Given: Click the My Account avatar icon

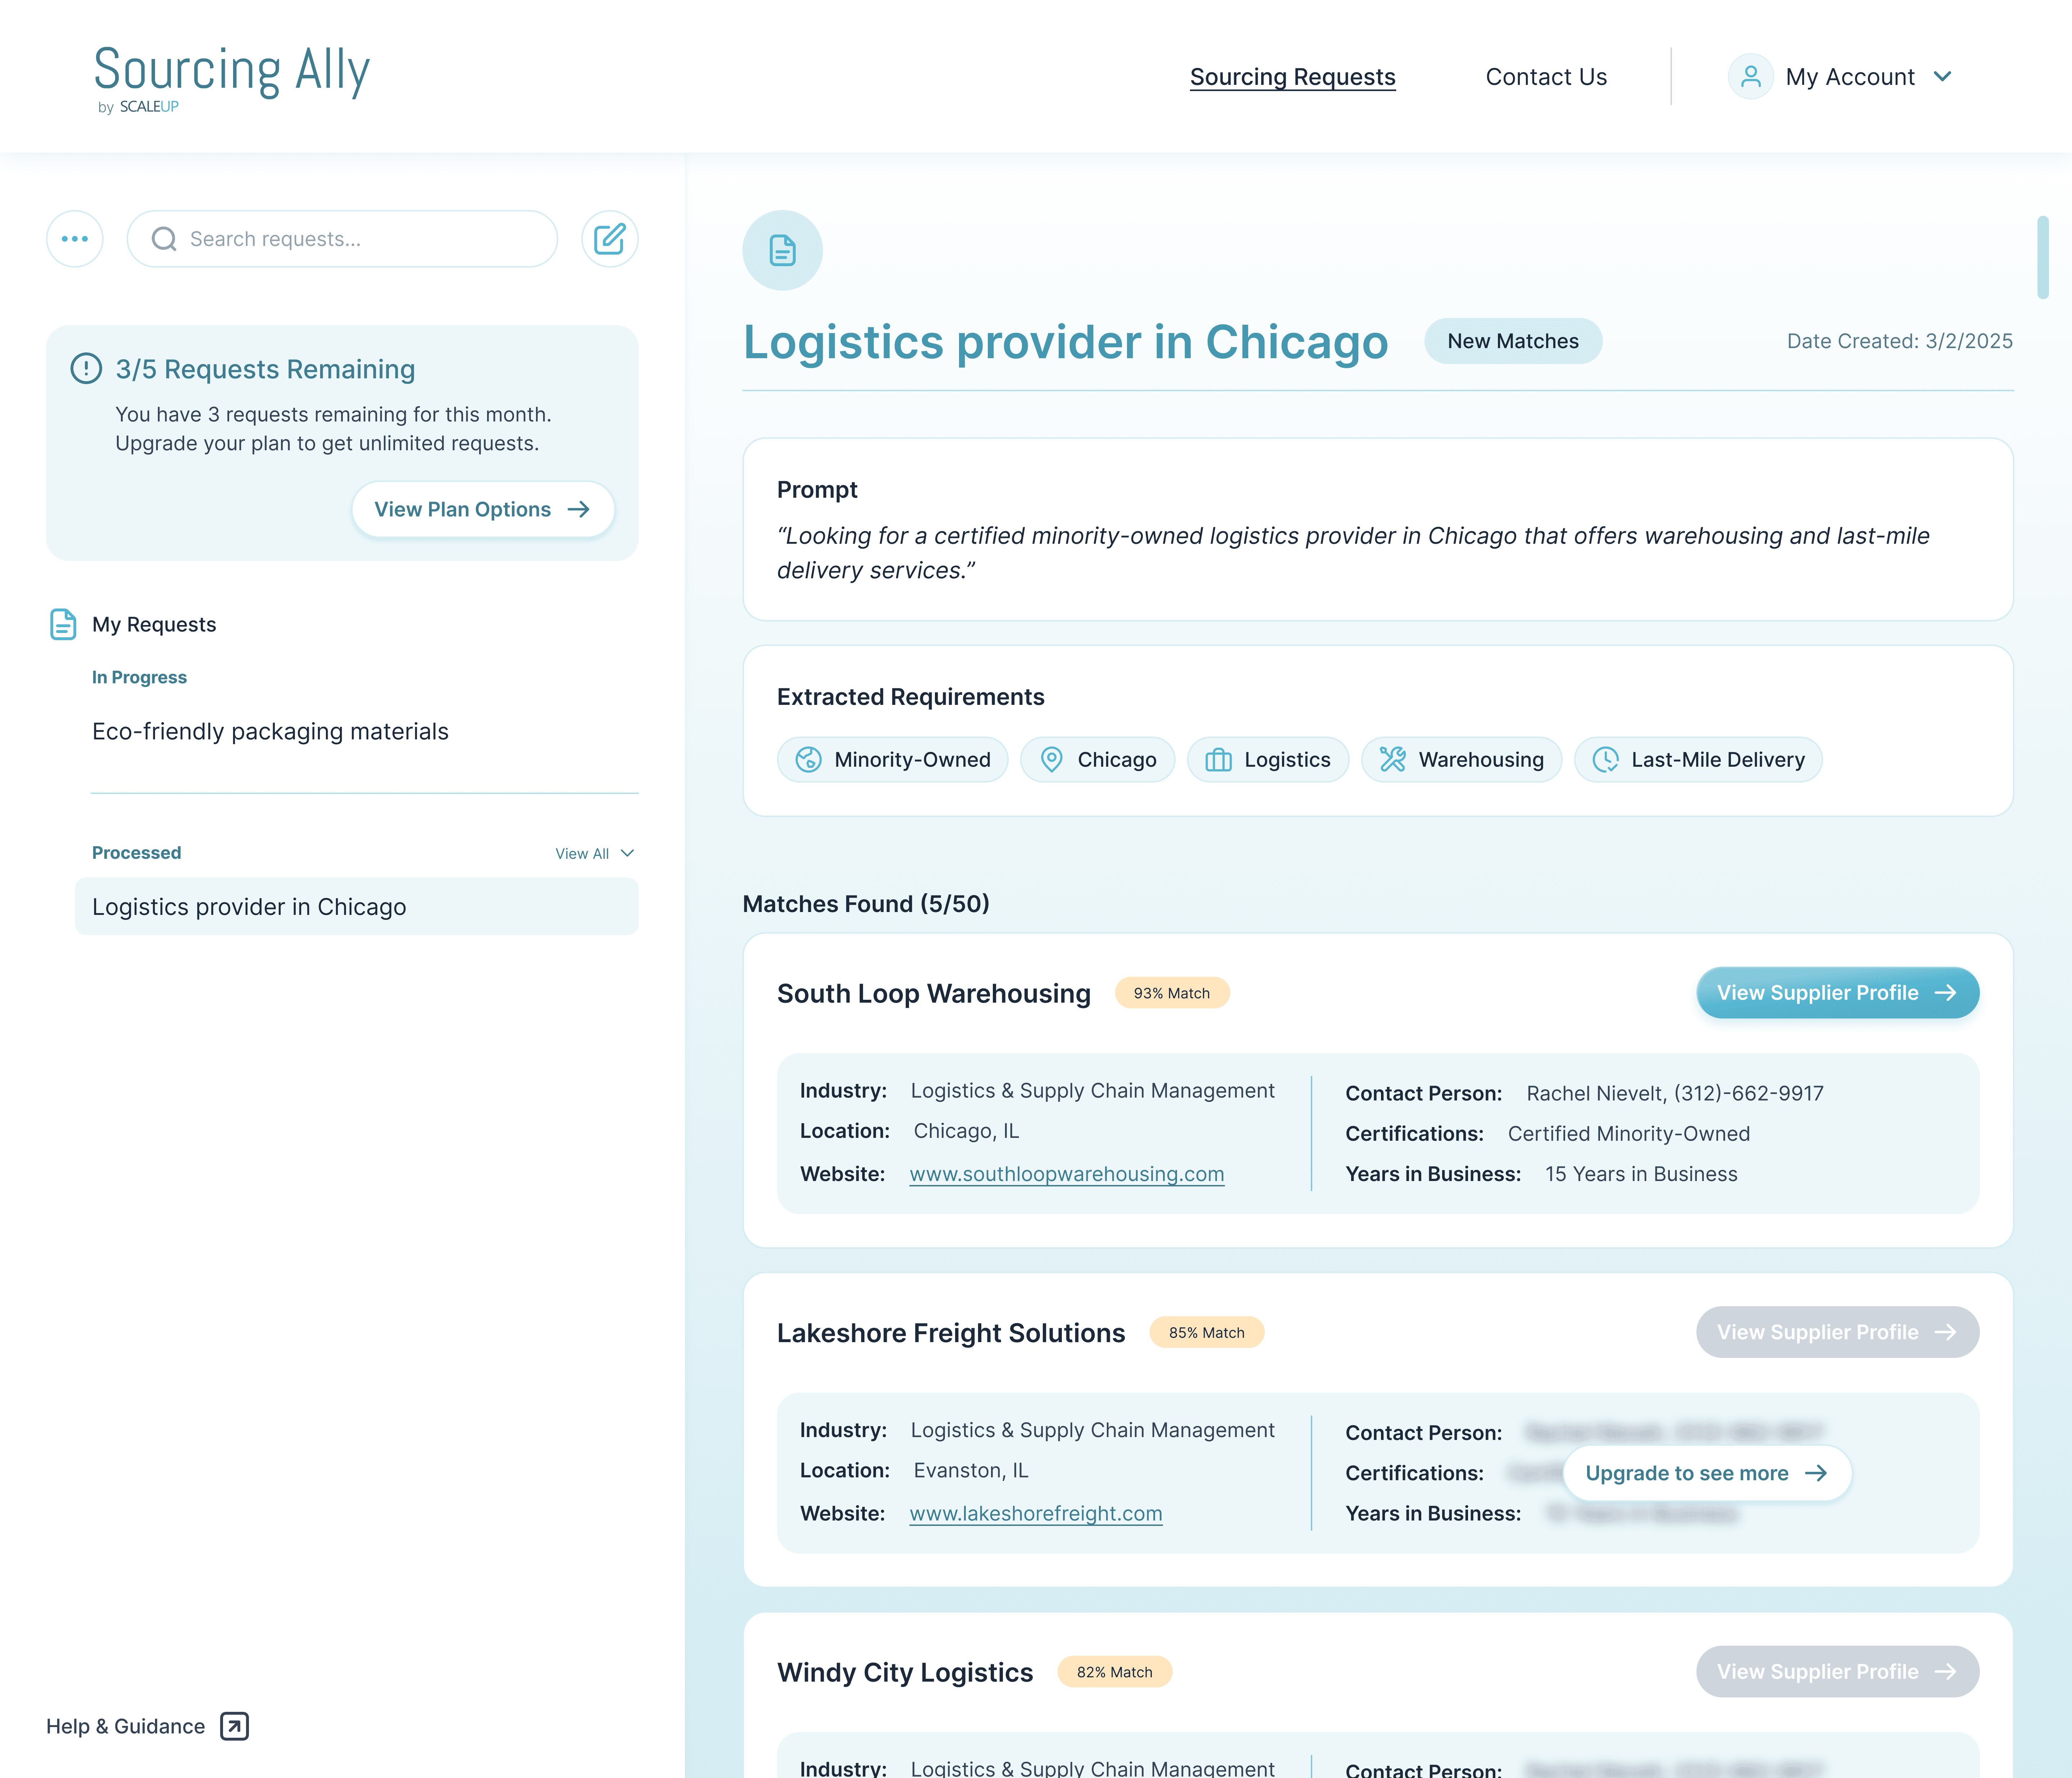Looking at the screenshot, I should point(1751,77).
